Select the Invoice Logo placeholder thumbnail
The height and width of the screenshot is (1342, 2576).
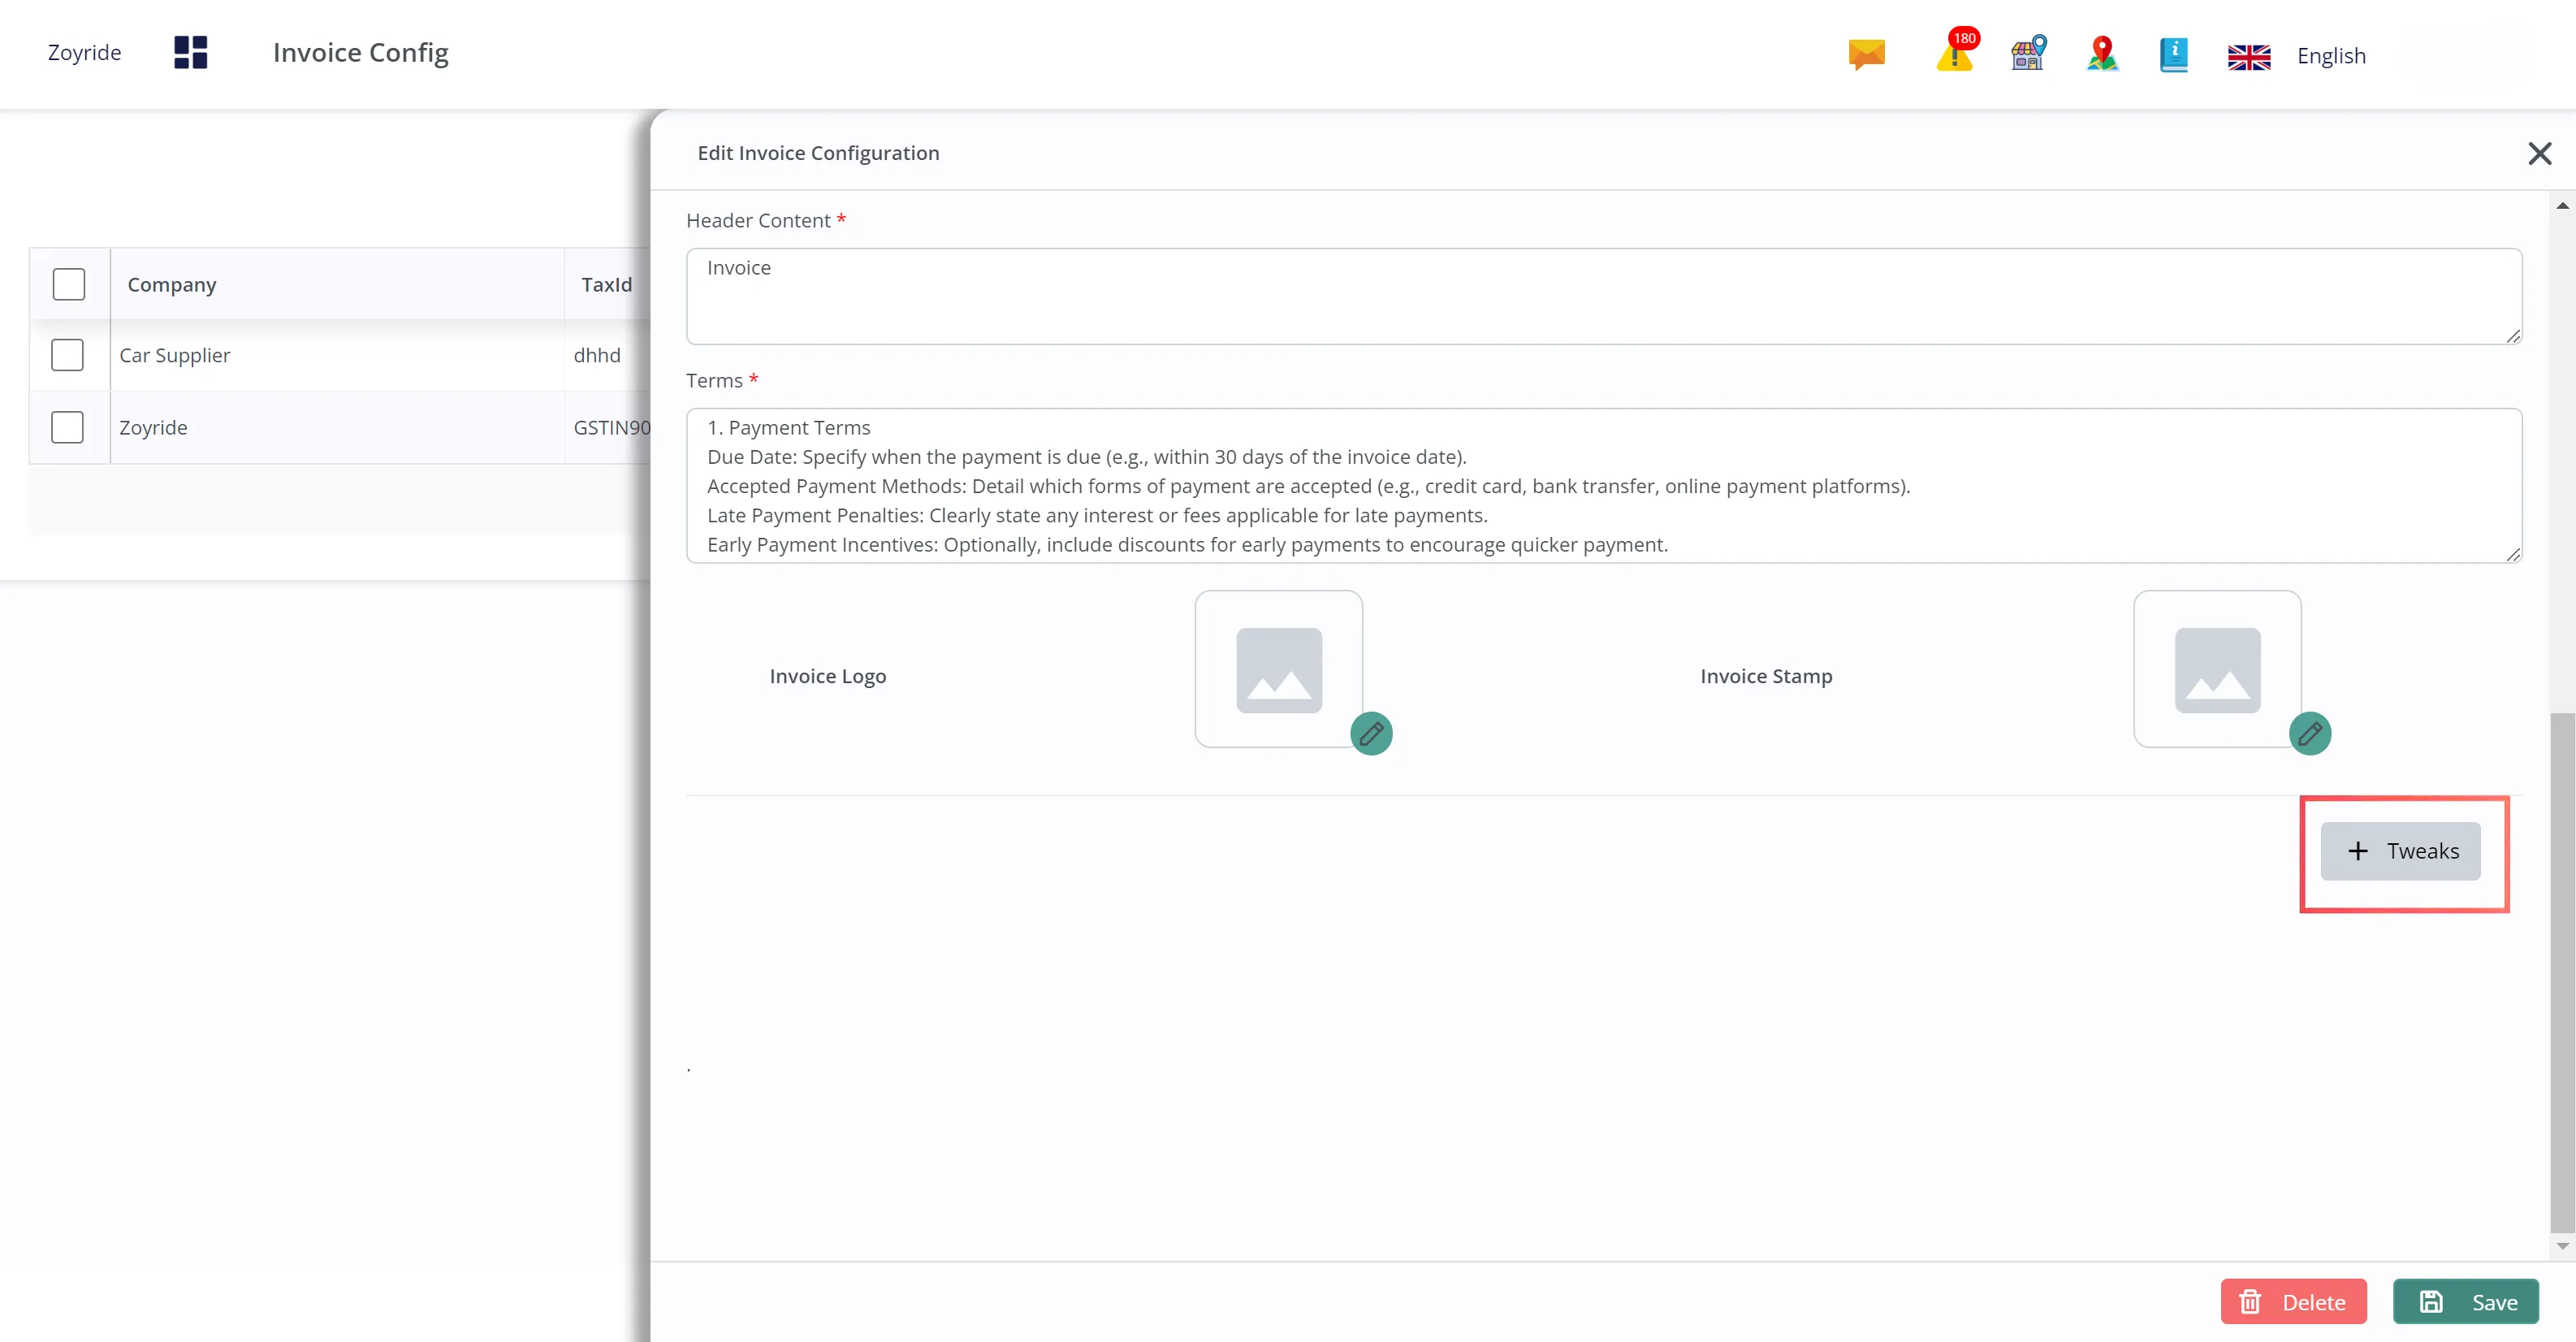pos(1278,669)
